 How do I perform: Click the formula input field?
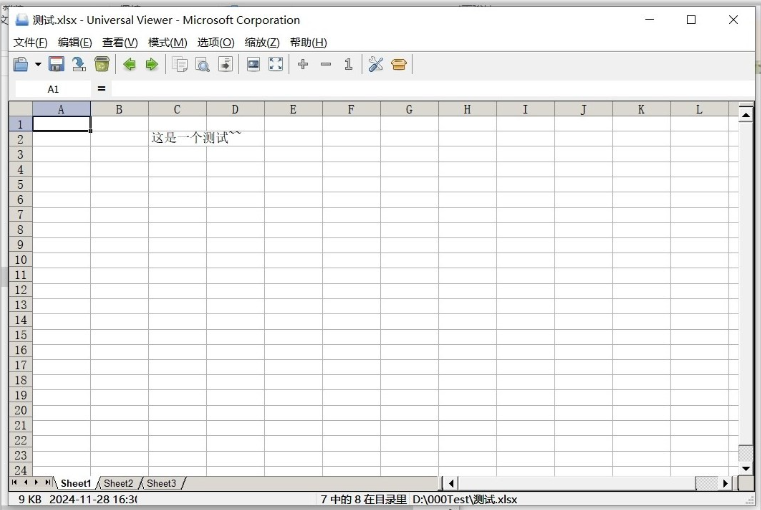(432, 89)
